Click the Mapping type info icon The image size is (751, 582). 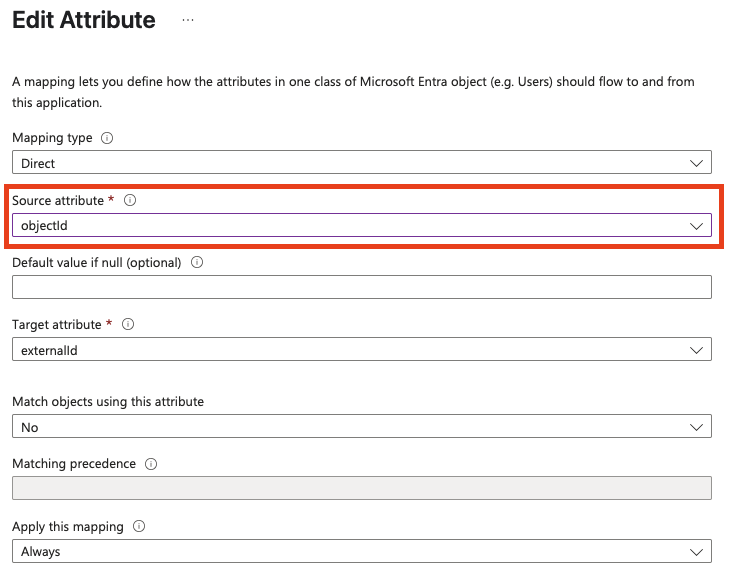(x=108, y=138)
